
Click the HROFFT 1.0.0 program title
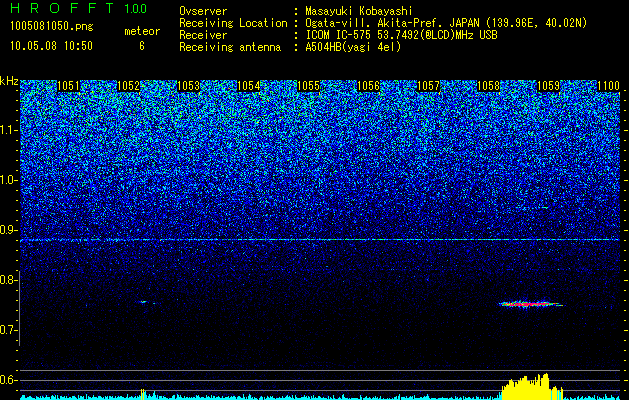point(78,8)
